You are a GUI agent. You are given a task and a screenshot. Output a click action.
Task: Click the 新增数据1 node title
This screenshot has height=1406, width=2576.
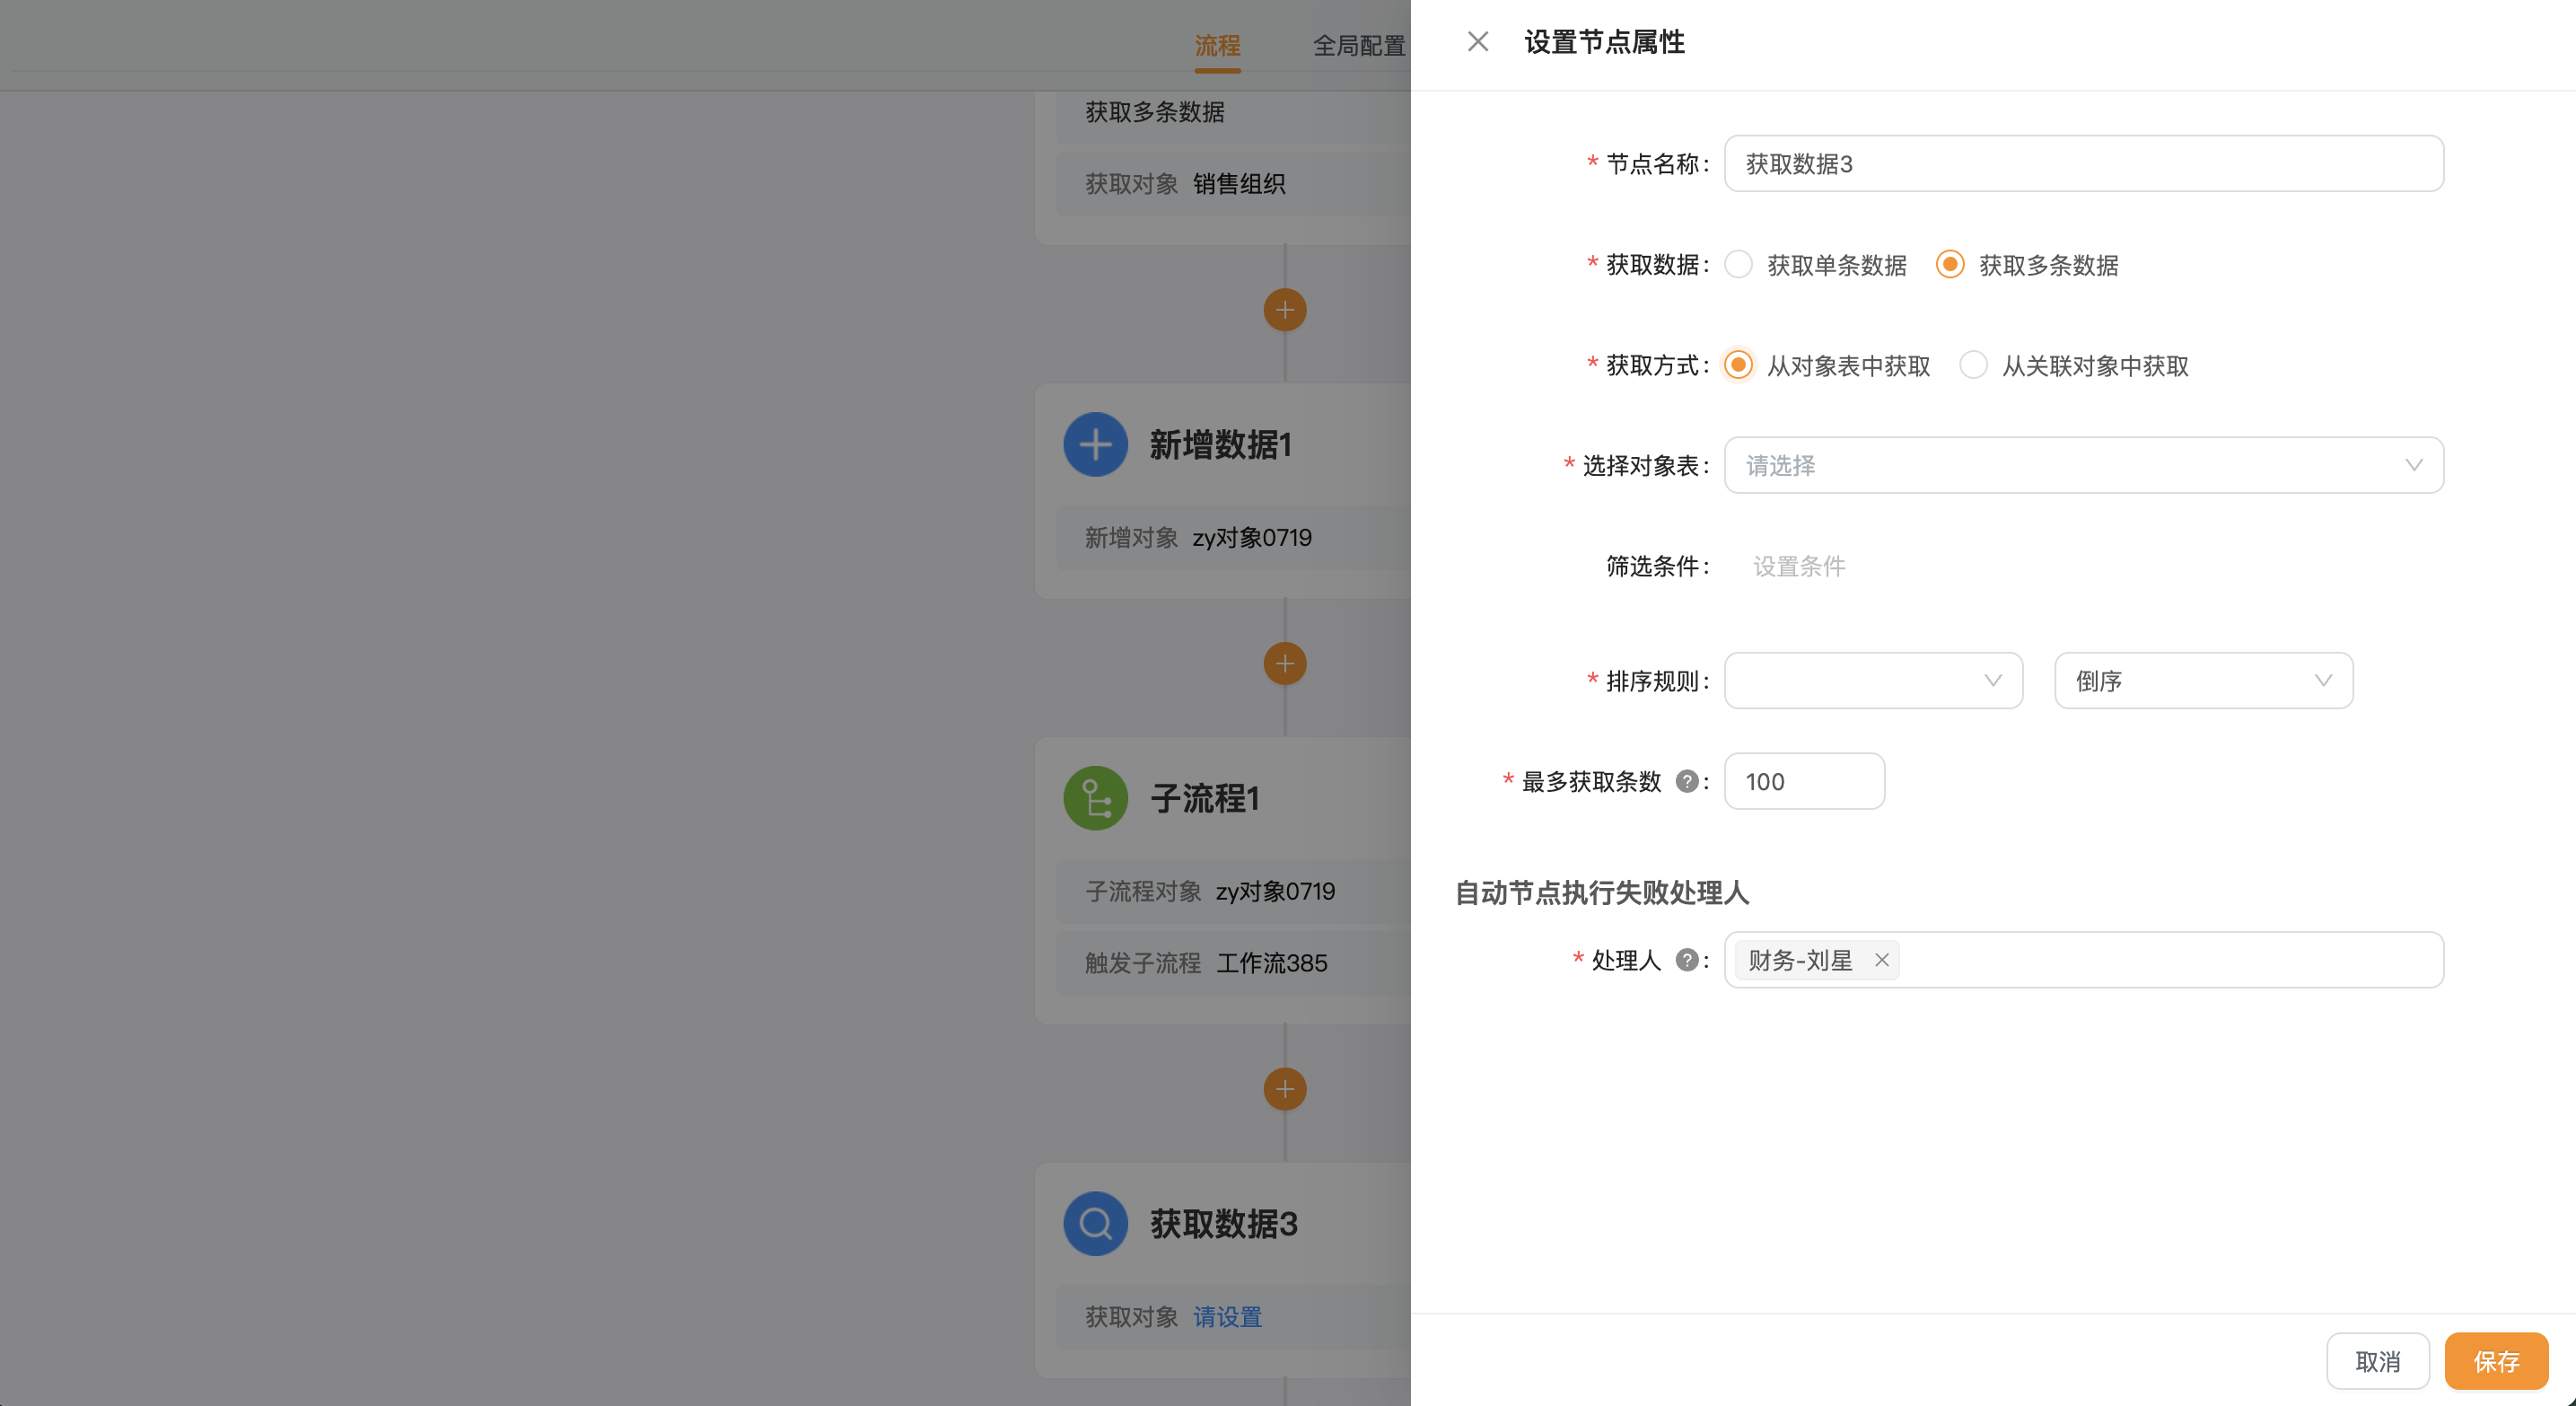[1220, 445]
